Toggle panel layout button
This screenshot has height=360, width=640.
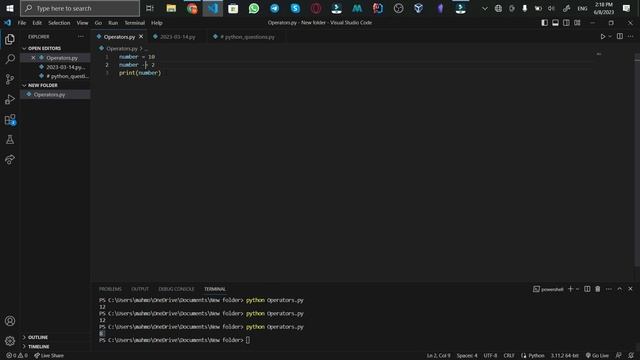(556, 23)
